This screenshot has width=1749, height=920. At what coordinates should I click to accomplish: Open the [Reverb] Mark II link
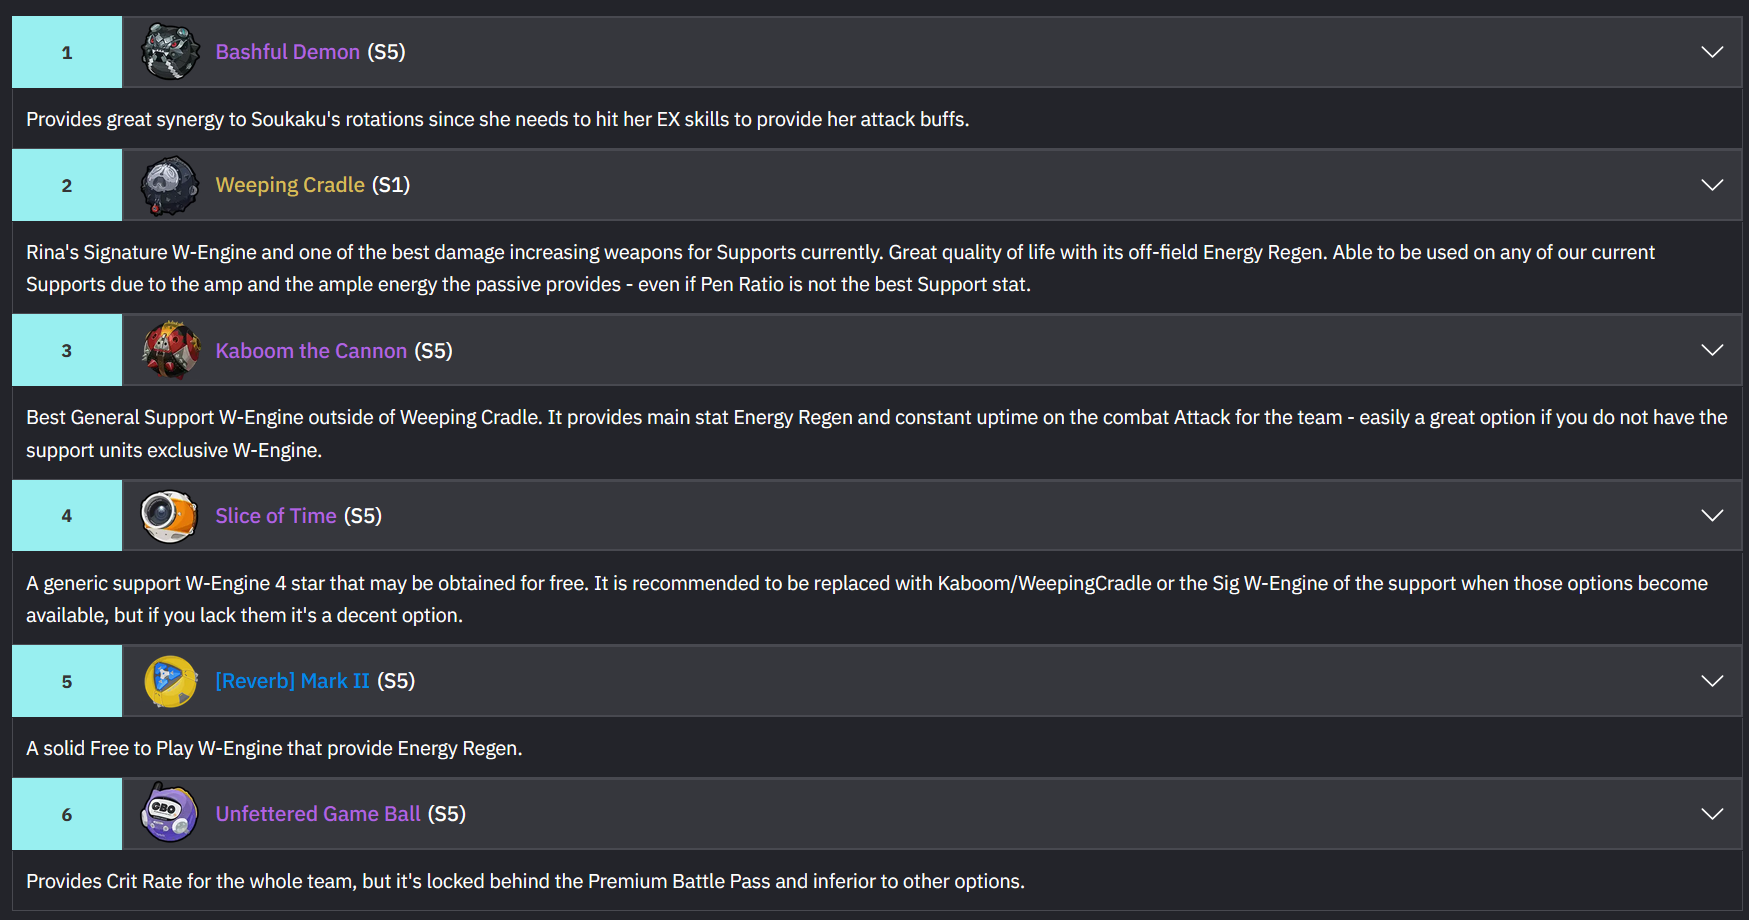292,681
